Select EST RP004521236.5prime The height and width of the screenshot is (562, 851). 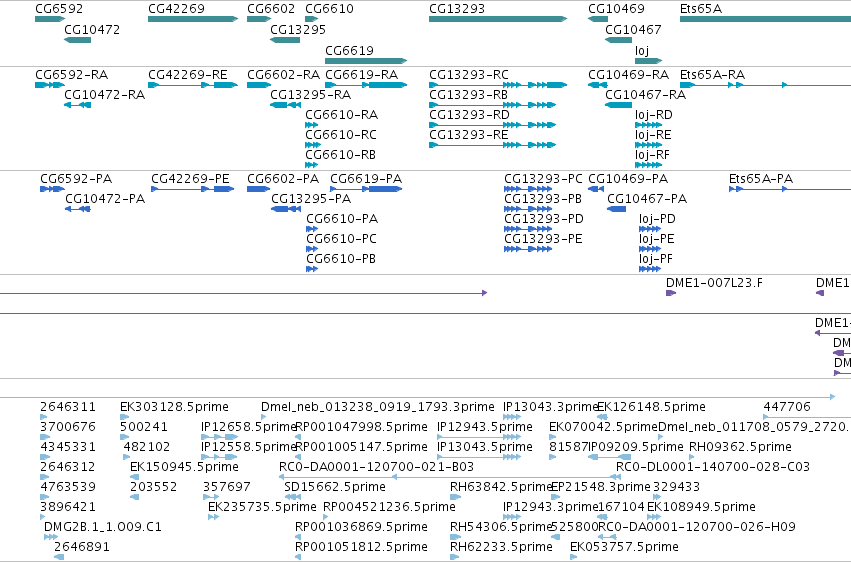click(x=389, y=507)
